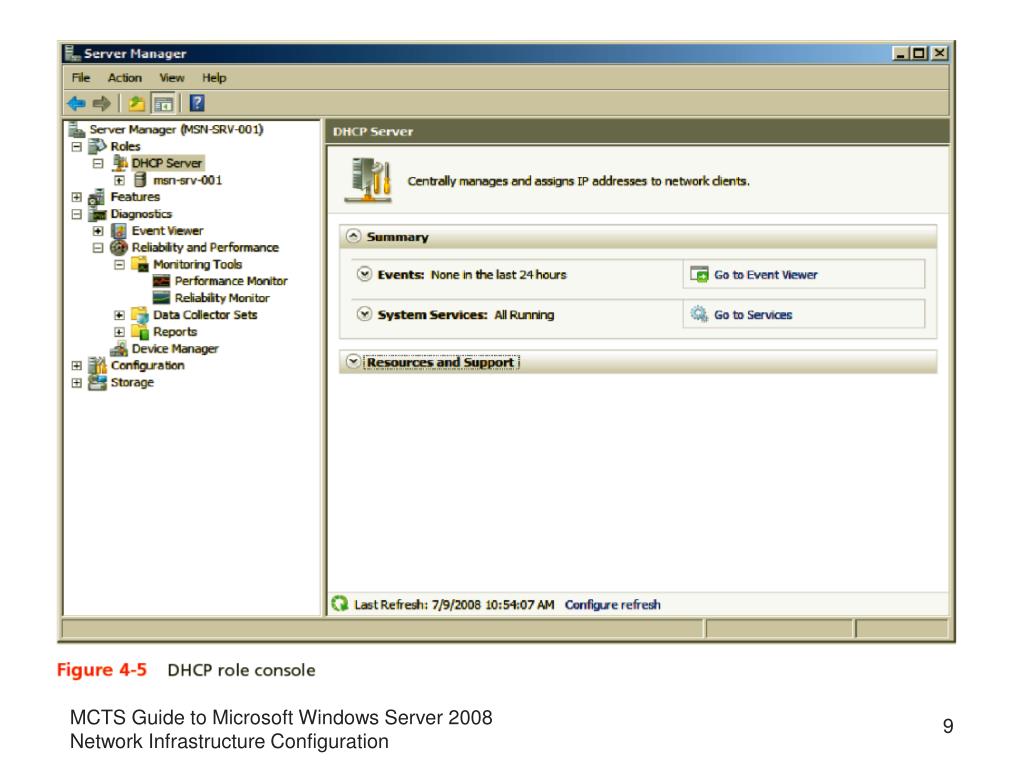This screenshot has height=768, width=1024.
Task: Expand the System Services row chevron
Action: click(x=364, y=314)
